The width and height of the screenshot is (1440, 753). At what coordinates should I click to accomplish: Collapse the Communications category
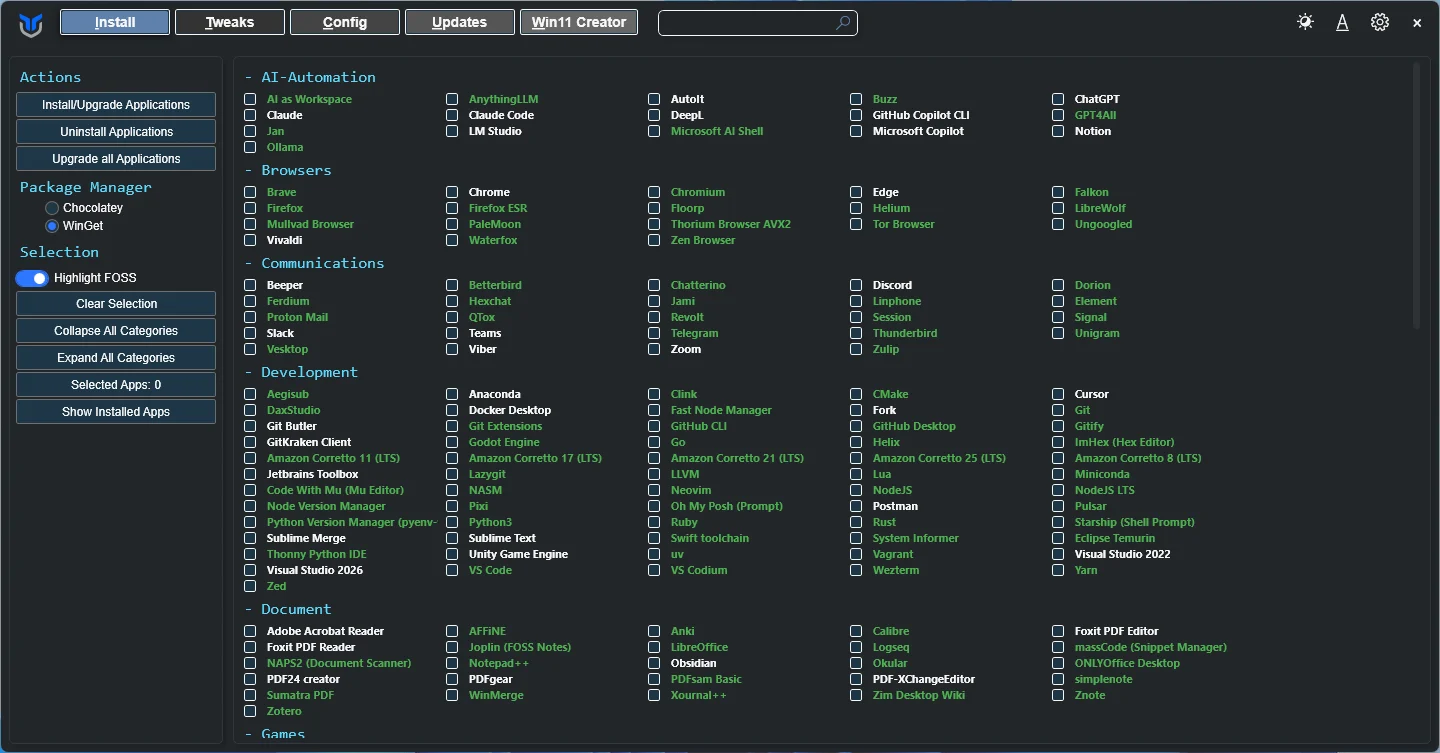pyautogui.click(x=314, y=263)
